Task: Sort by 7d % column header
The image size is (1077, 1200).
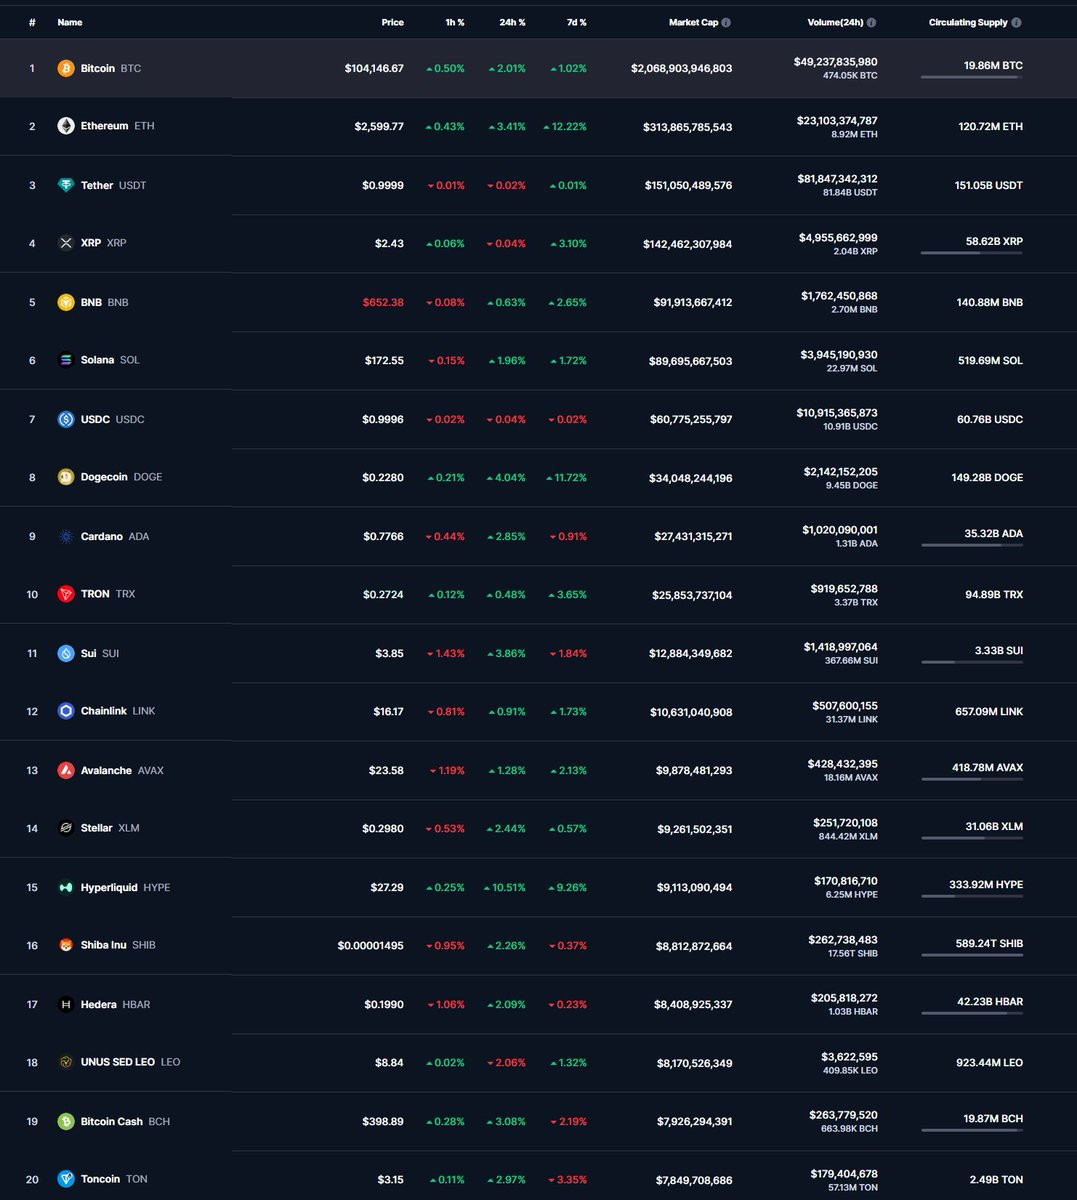Action: [x=577, y=22]
